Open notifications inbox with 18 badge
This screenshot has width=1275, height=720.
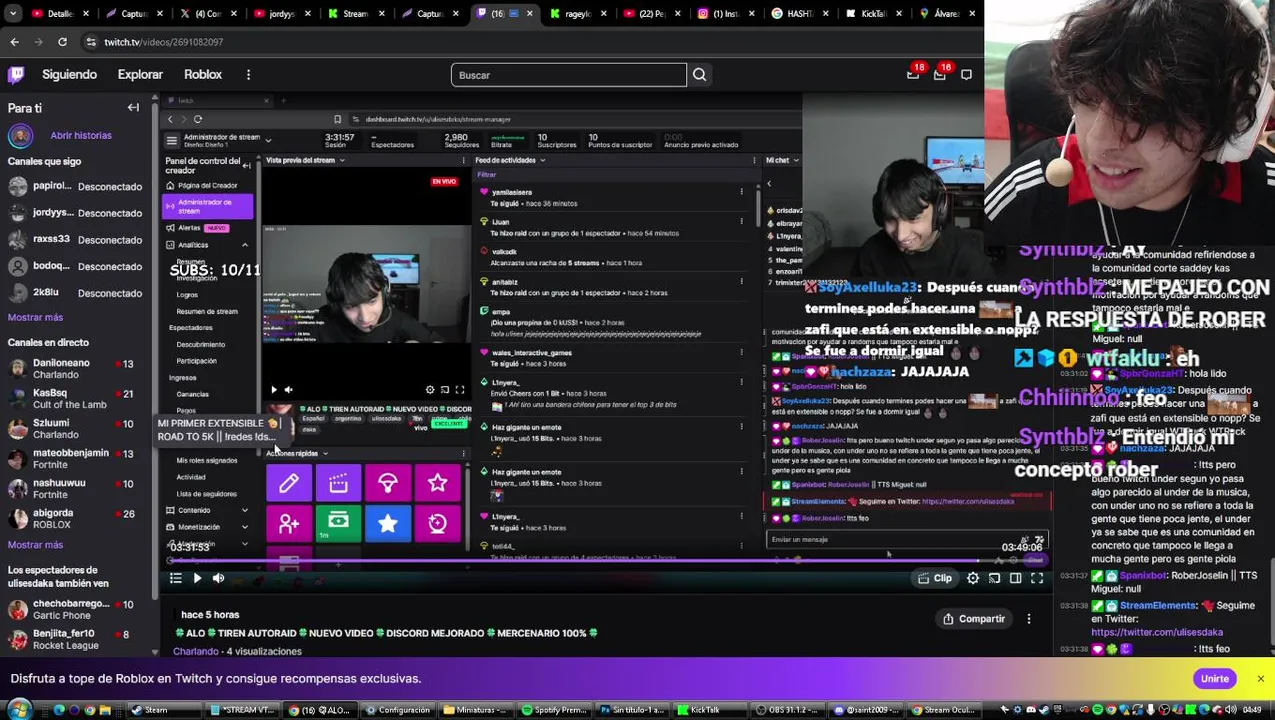point(914,73)
